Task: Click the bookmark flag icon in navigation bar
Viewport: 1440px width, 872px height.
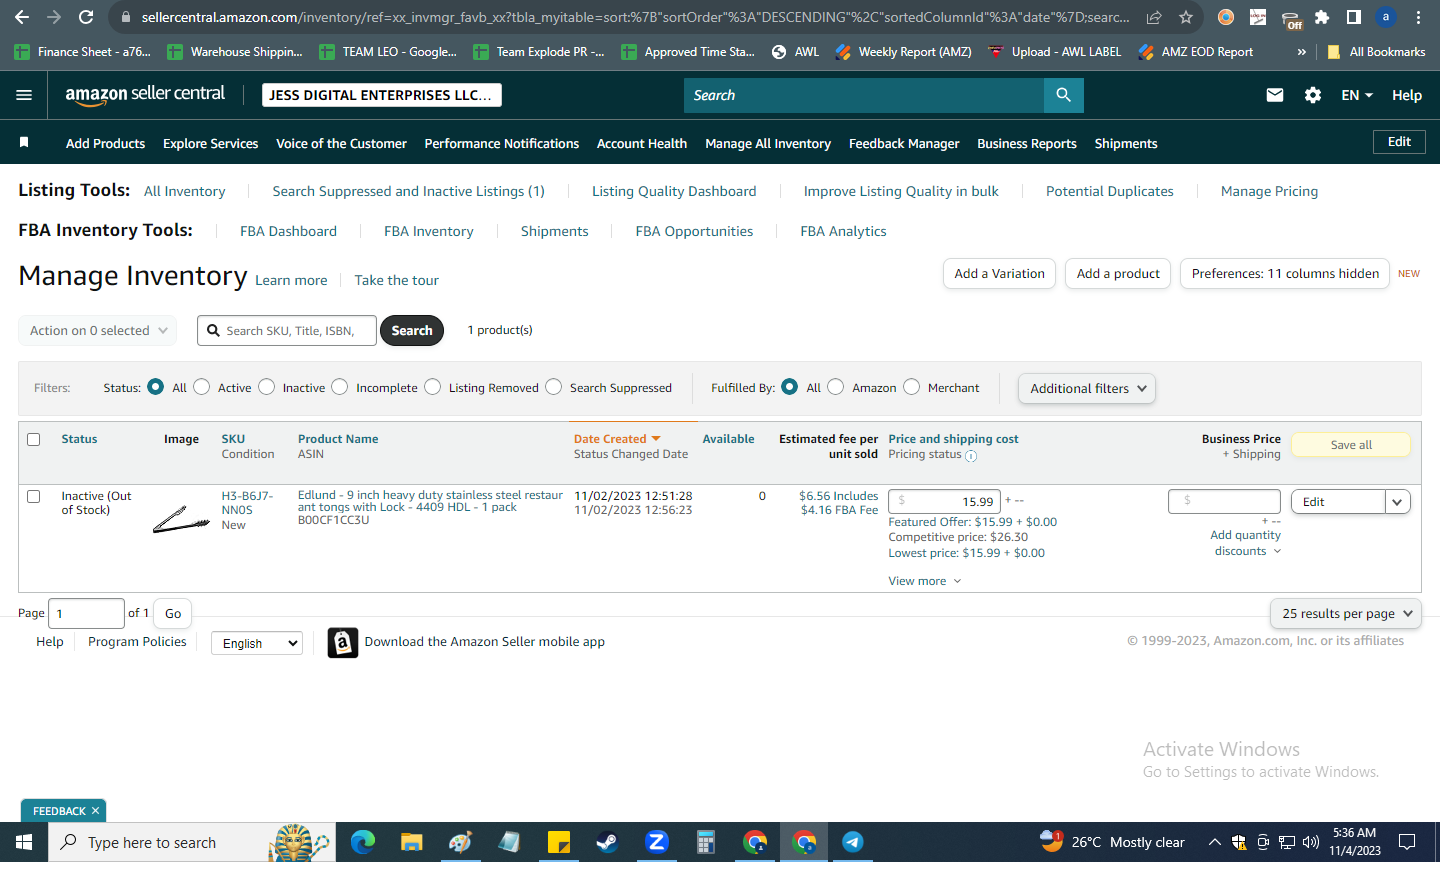Action: point(24,143)
